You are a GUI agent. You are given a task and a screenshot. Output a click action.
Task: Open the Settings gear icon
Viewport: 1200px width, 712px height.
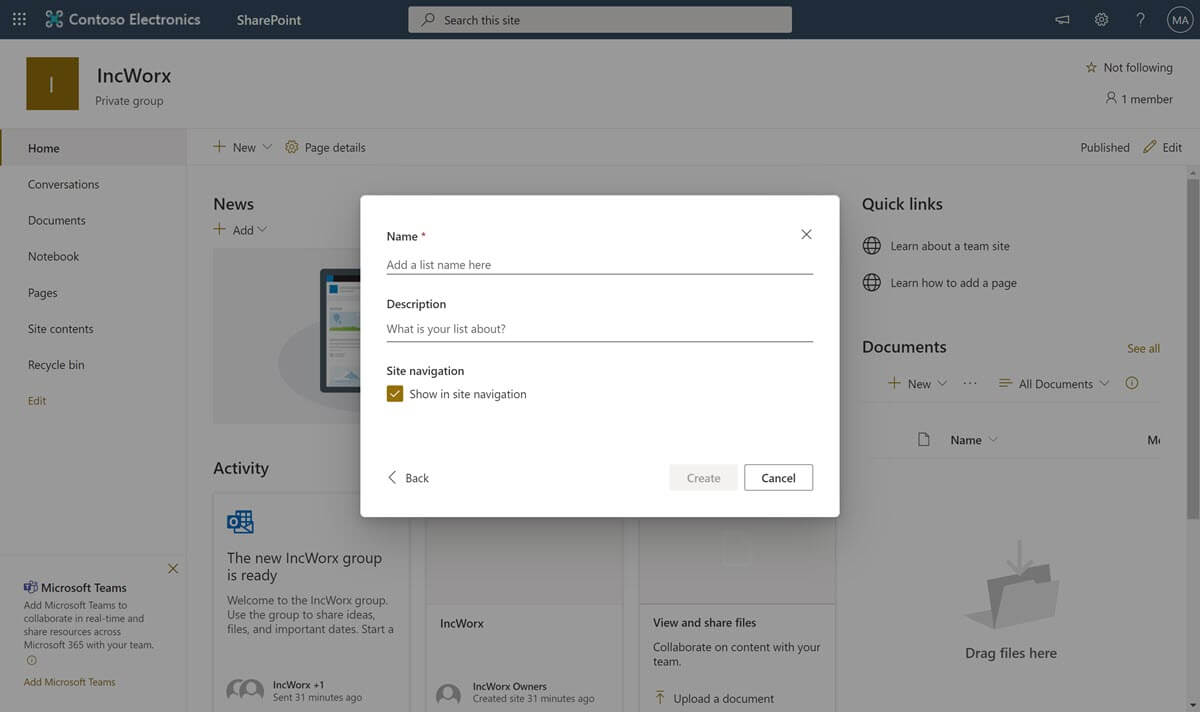coord(1101,19)
